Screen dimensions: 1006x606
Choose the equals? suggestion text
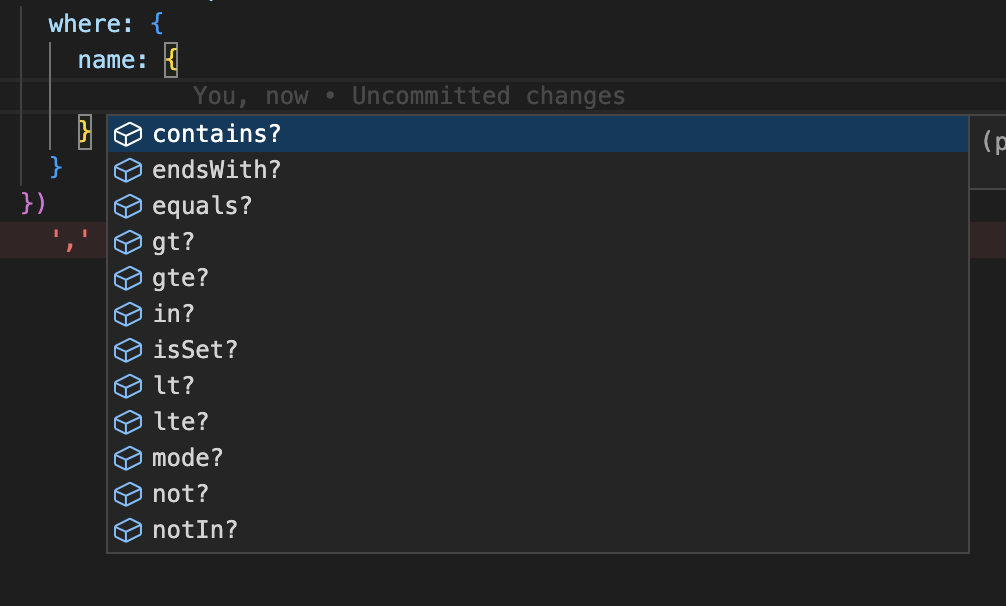202,206
